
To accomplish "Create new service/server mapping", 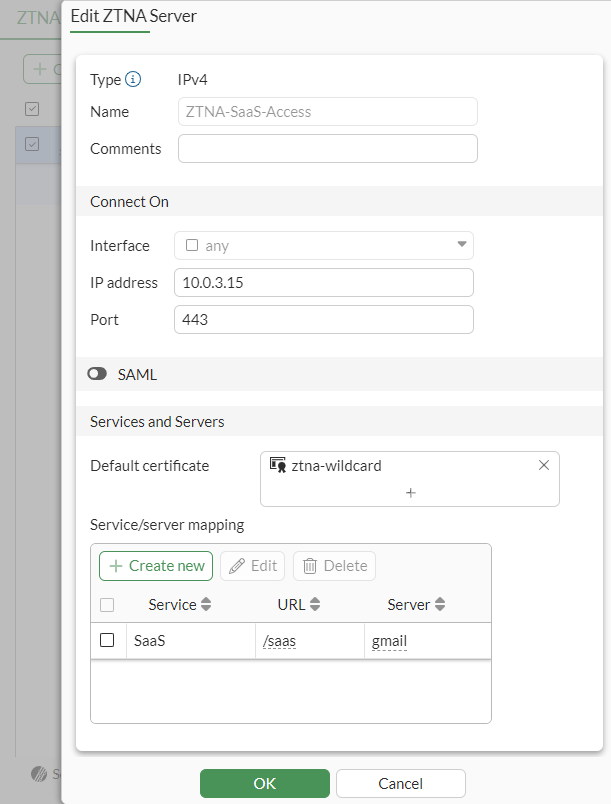I will (156, 566).
